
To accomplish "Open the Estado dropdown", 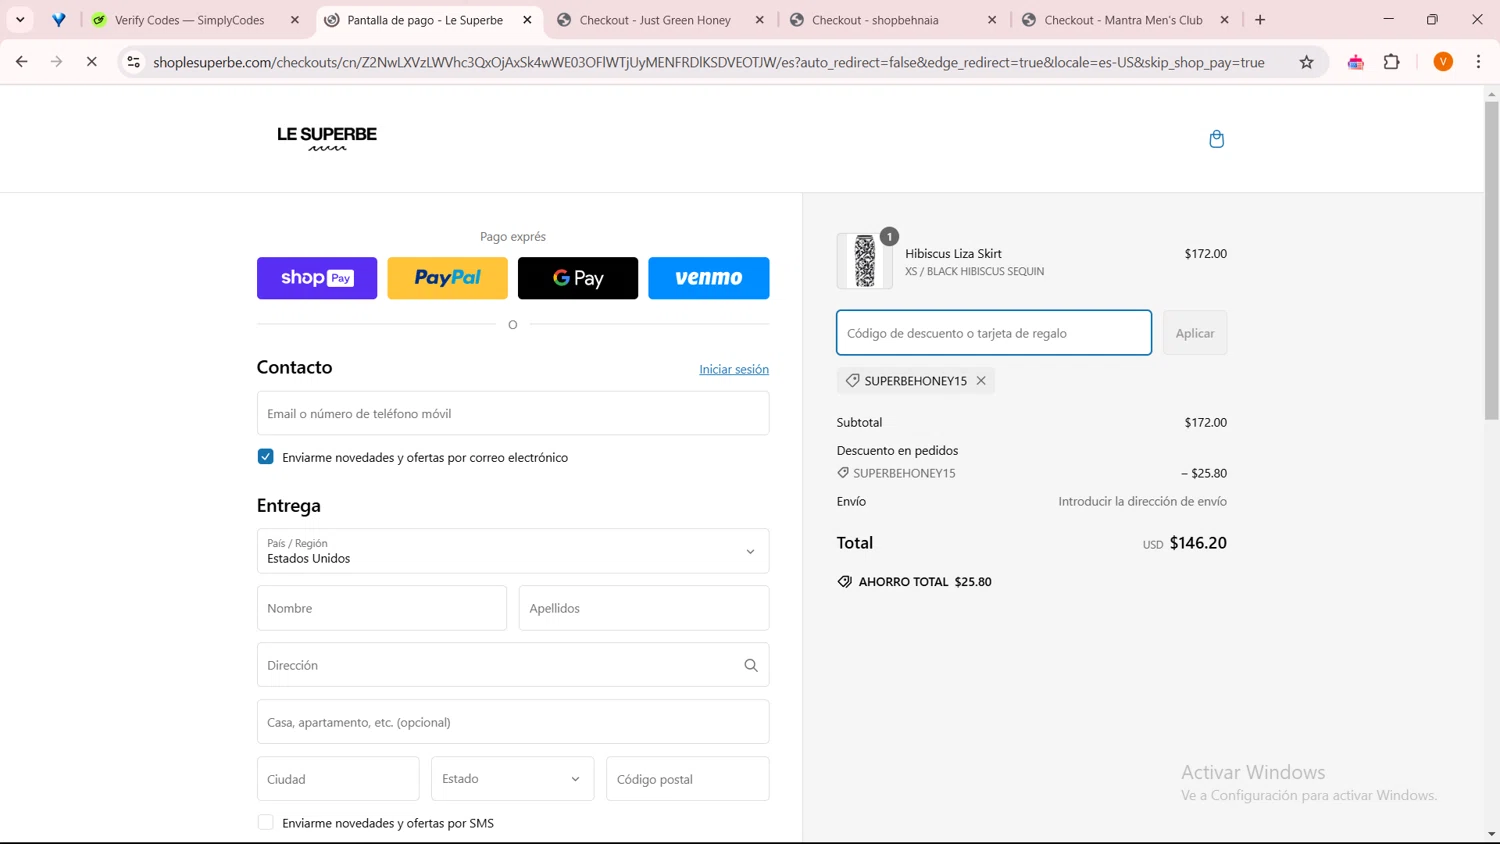I will pyautogui.click(x=512, y=779).
